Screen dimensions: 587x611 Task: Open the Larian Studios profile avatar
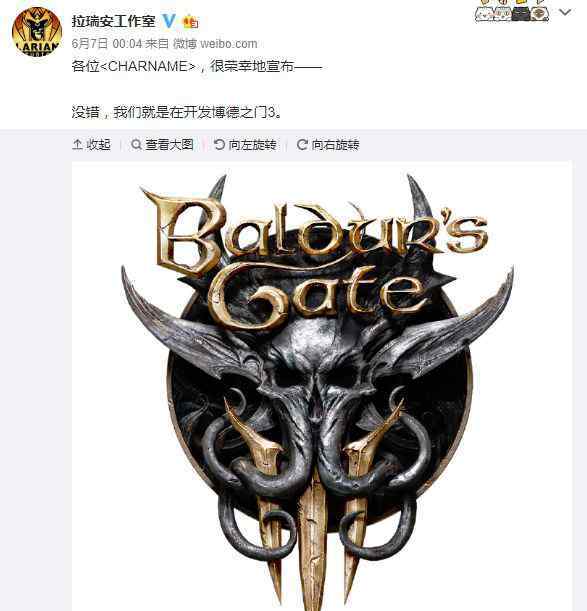[x=37, y=32]
